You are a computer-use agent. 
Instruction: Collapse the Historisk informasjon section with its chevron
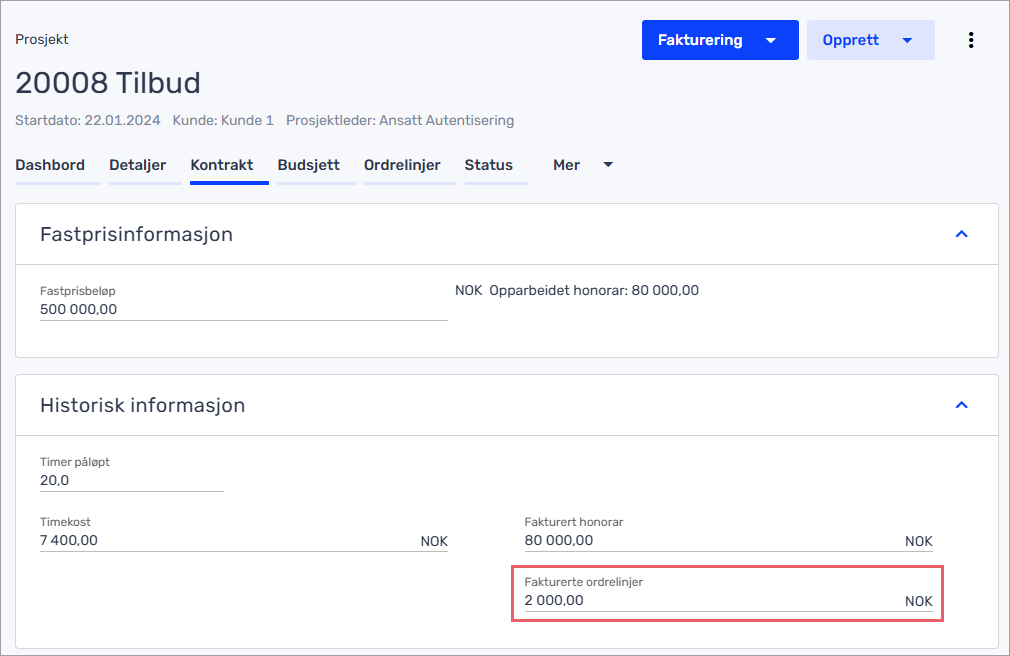(961, 405)
